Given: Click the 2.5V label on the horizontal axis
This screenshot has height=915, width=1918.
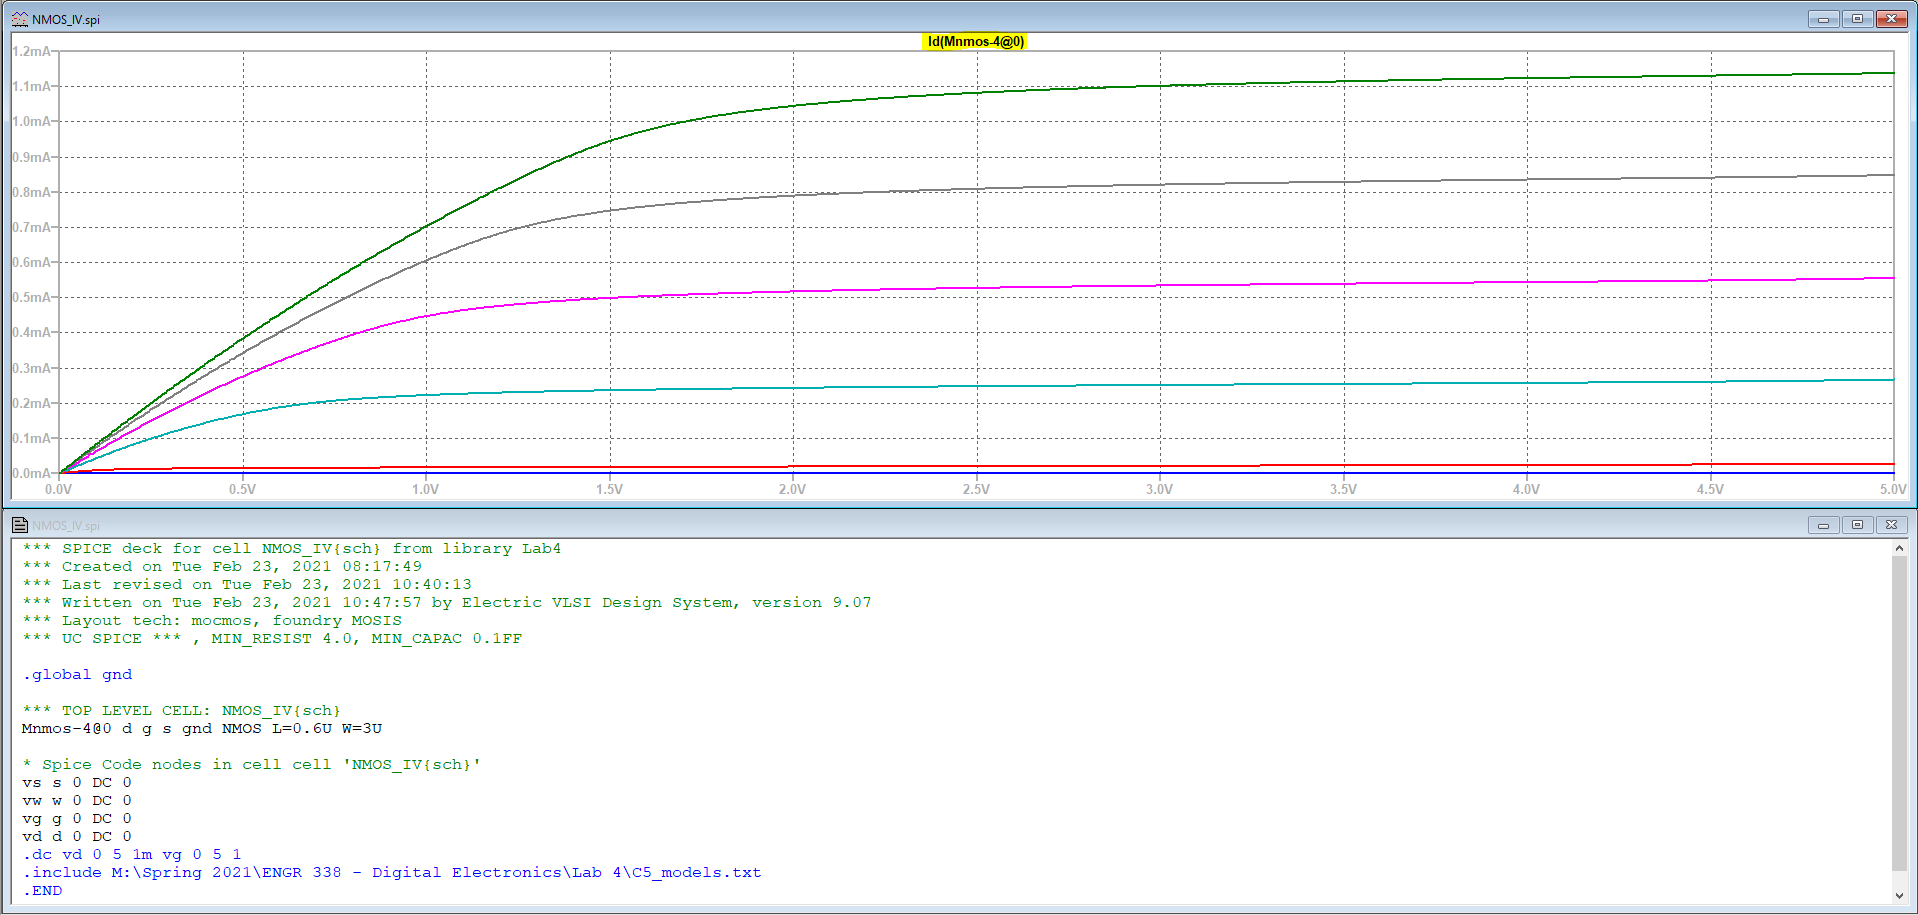Looking at the screenshot, I should 976,489.
